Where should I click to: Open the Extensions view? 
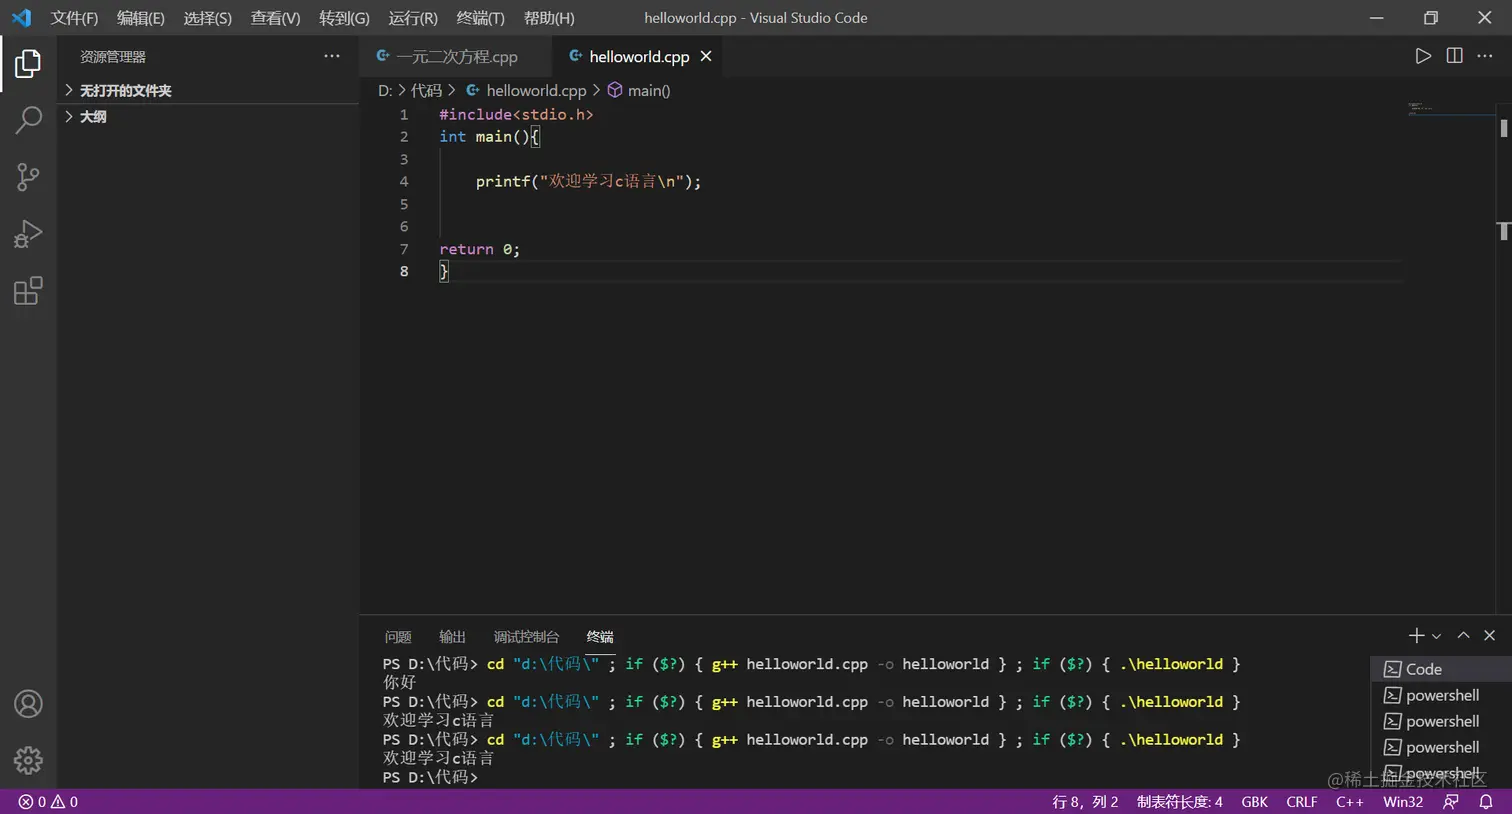(x=27, y=290)
